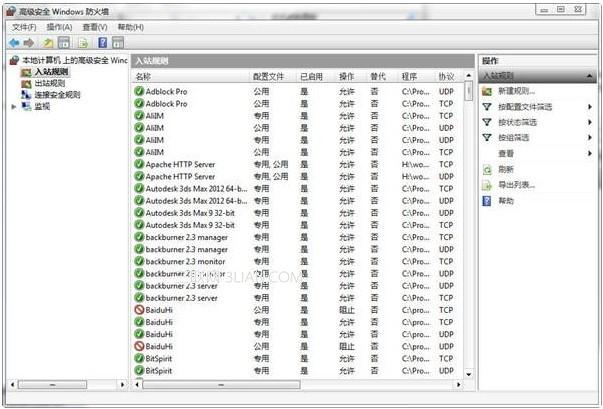Toggle the console tree pane toolbar icon
Viewport: 603px width, 409px height.
pyautogui.click(x=64, y=42)
